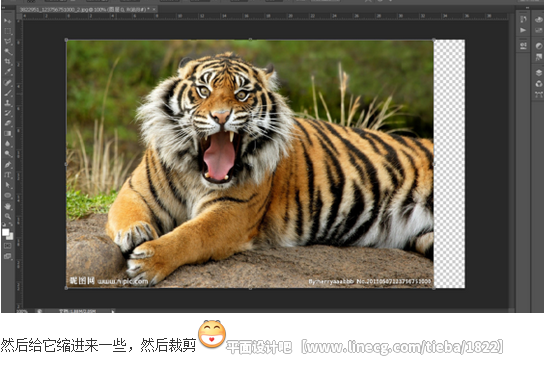544x366 pixels.
Task: Select the Healing Brush tool
Action: 8,83
